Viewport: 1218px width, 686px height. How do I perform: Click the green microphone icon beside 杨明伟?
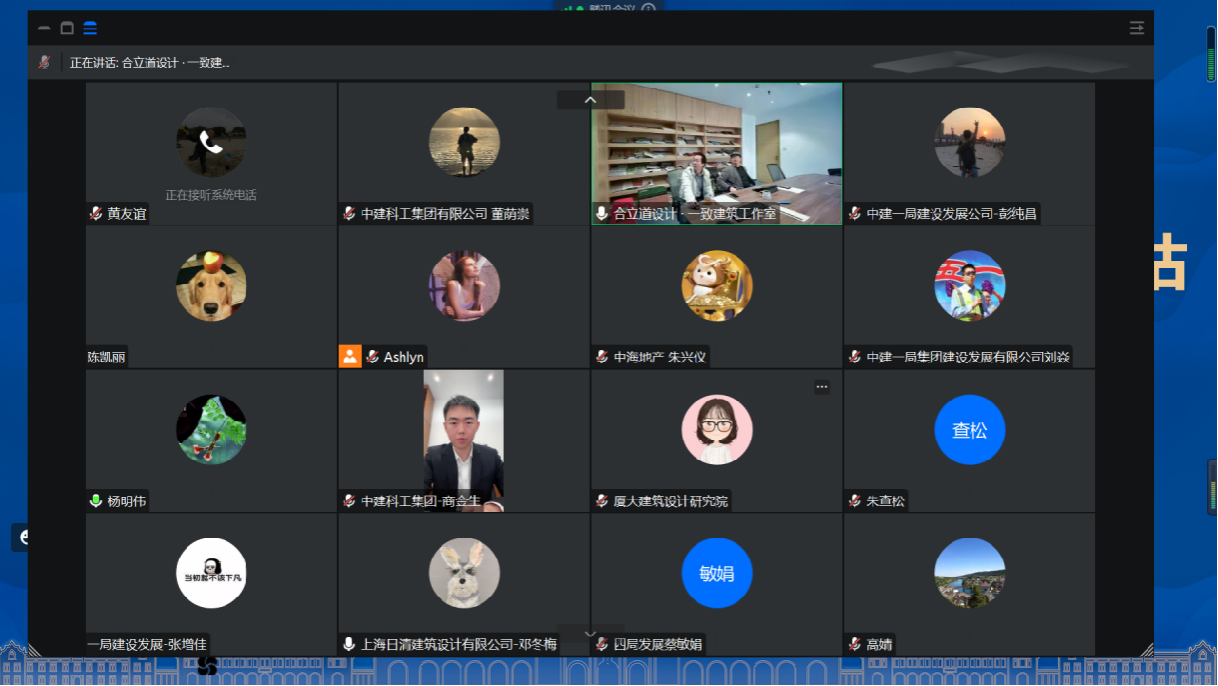[96, 501]
